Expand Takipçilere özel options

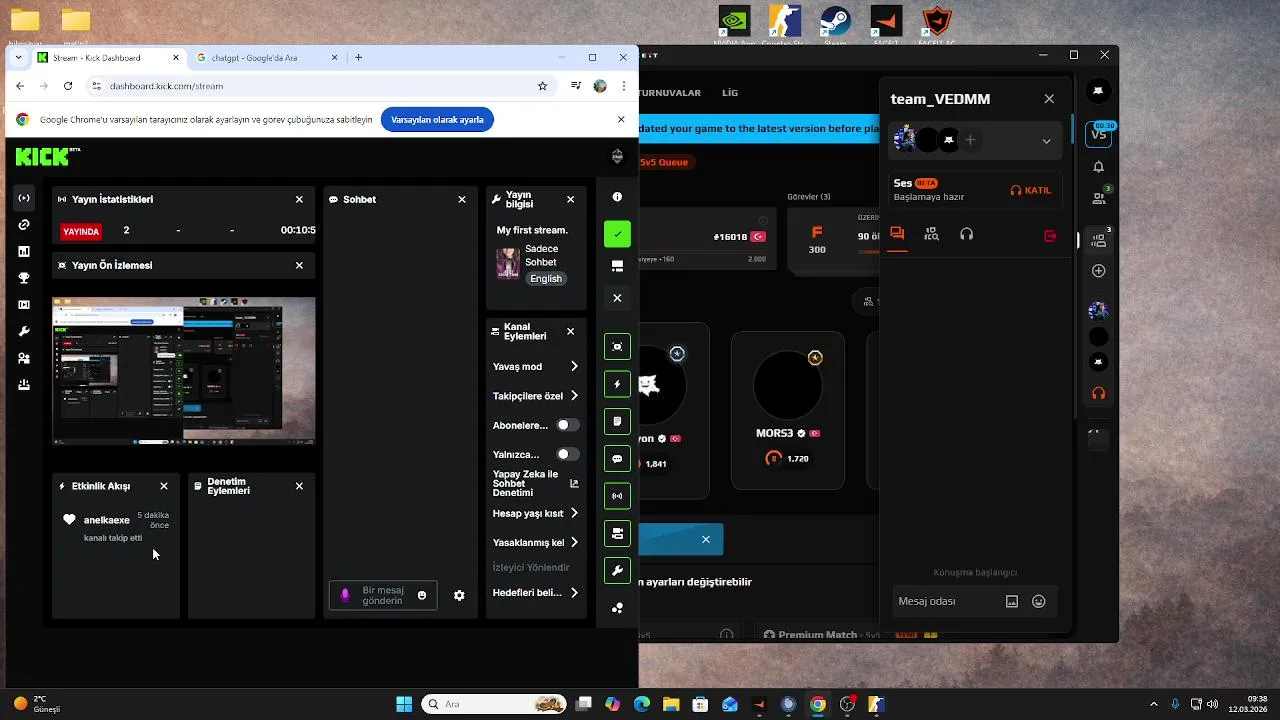tap(574, 396)
